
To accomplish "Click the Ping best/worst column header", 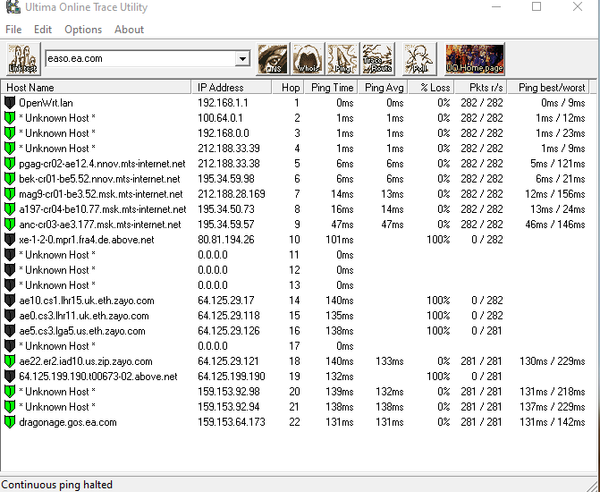I will [x=548, y=88].
